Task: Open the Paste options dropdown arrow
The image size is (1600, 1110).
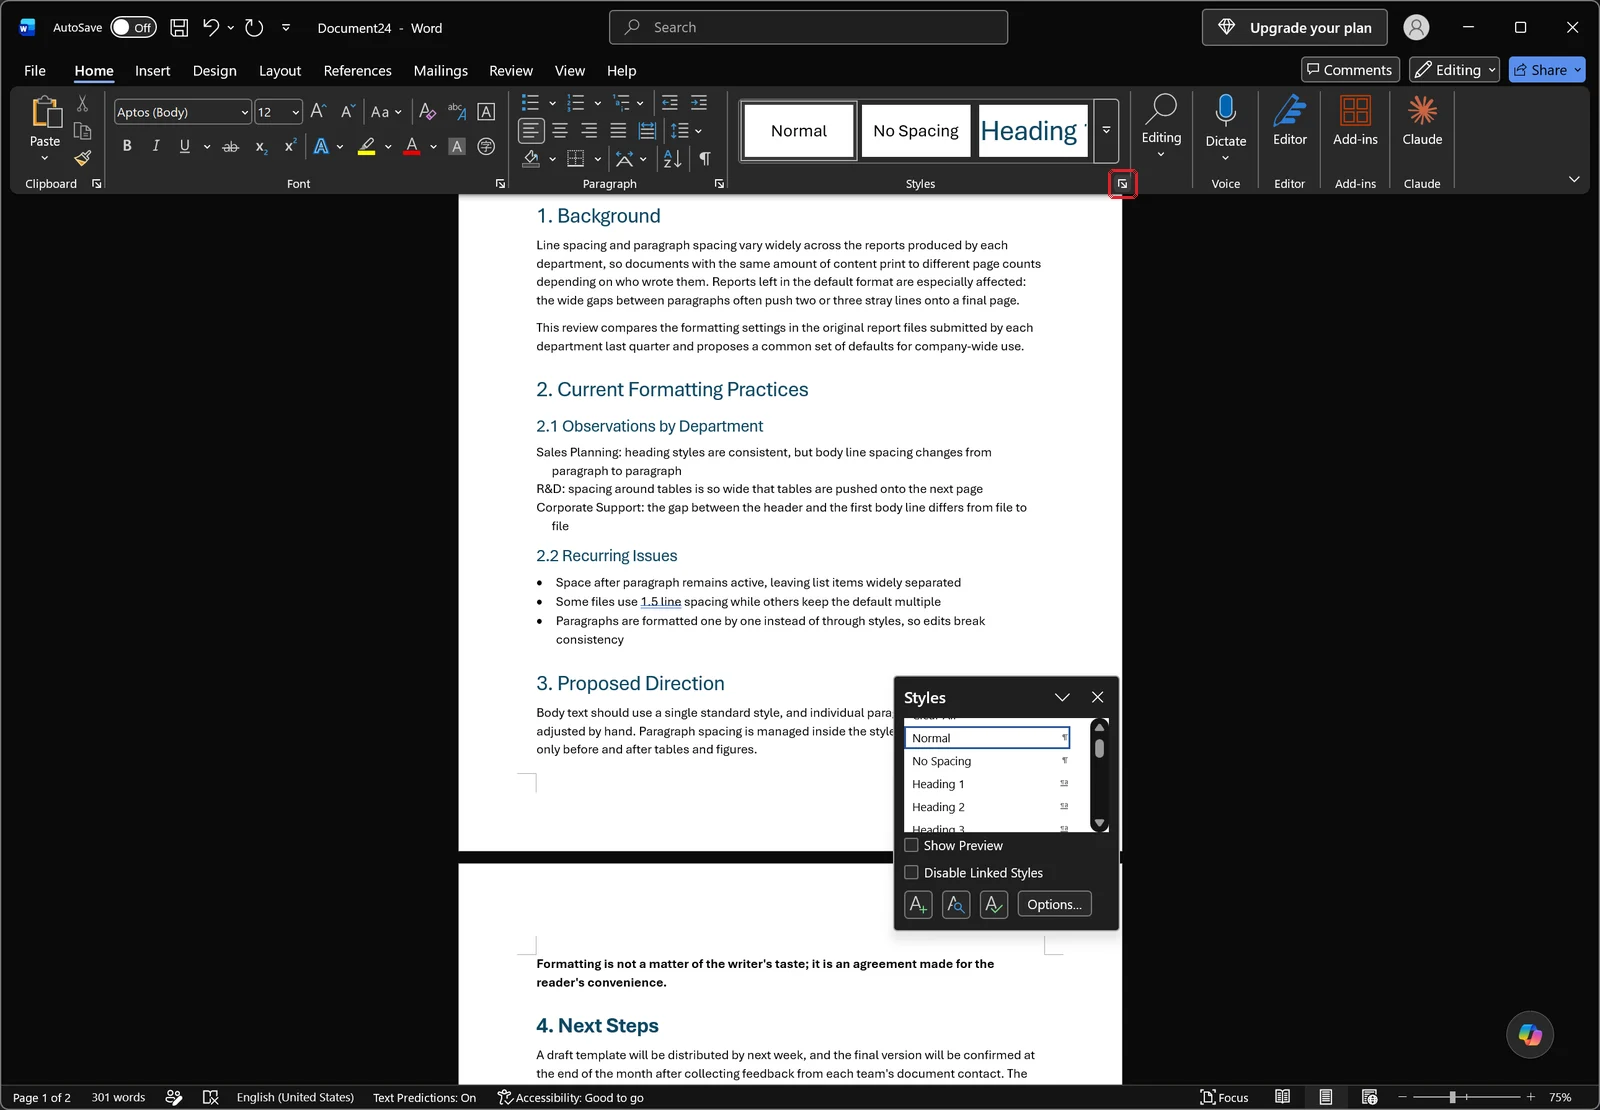Action: click(45, 158)
